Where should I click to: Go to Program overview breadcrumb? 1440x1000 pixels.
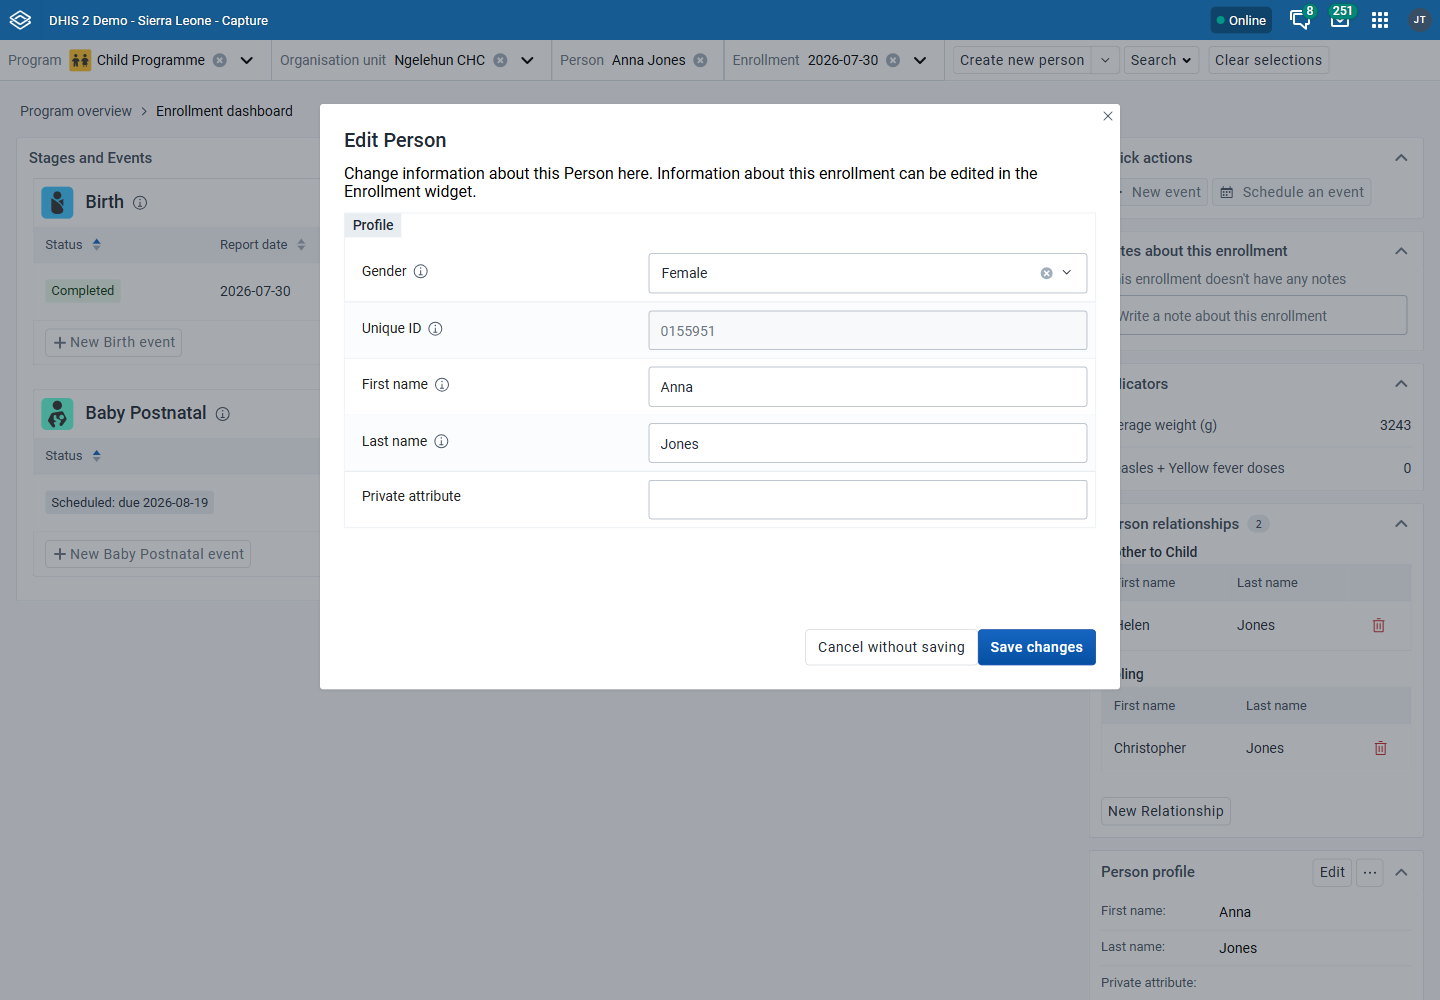76,111
